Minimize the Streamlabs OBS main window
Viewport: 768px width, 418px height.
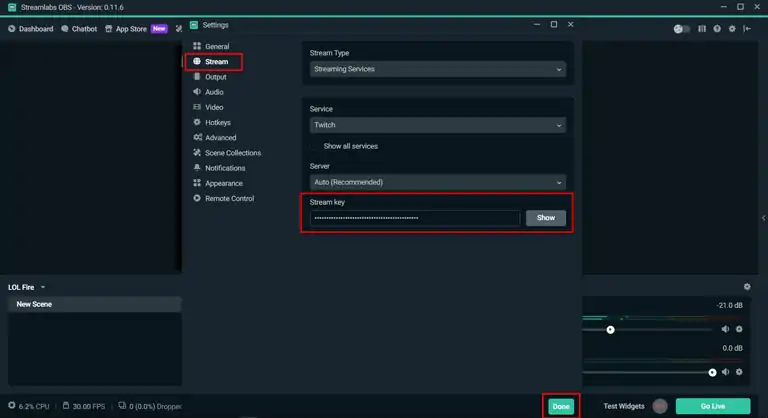click(x=723, y=7)
